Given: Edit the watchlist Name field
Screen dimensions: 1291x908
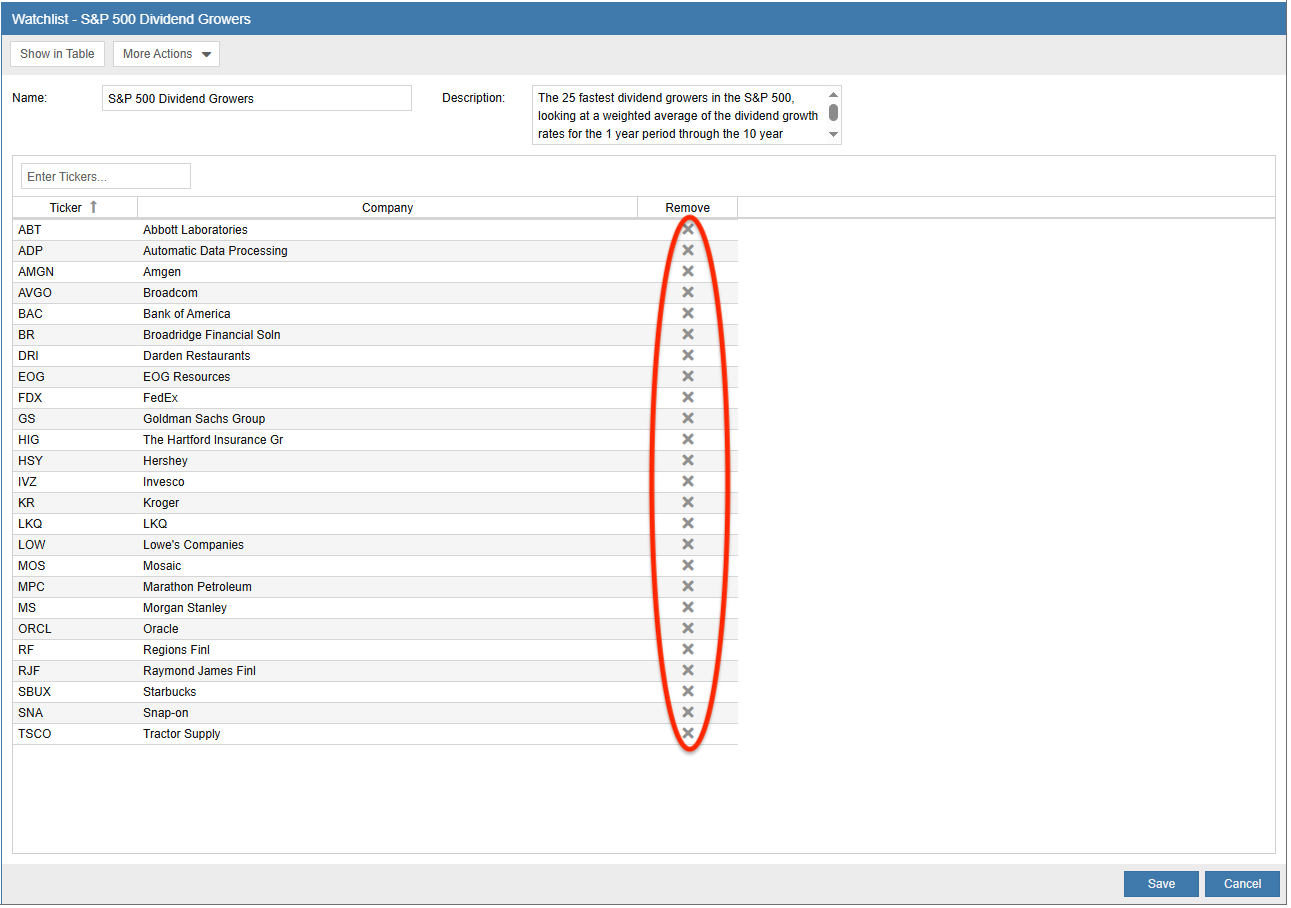Looking at the screenshot, I should (x=257, y=98).
